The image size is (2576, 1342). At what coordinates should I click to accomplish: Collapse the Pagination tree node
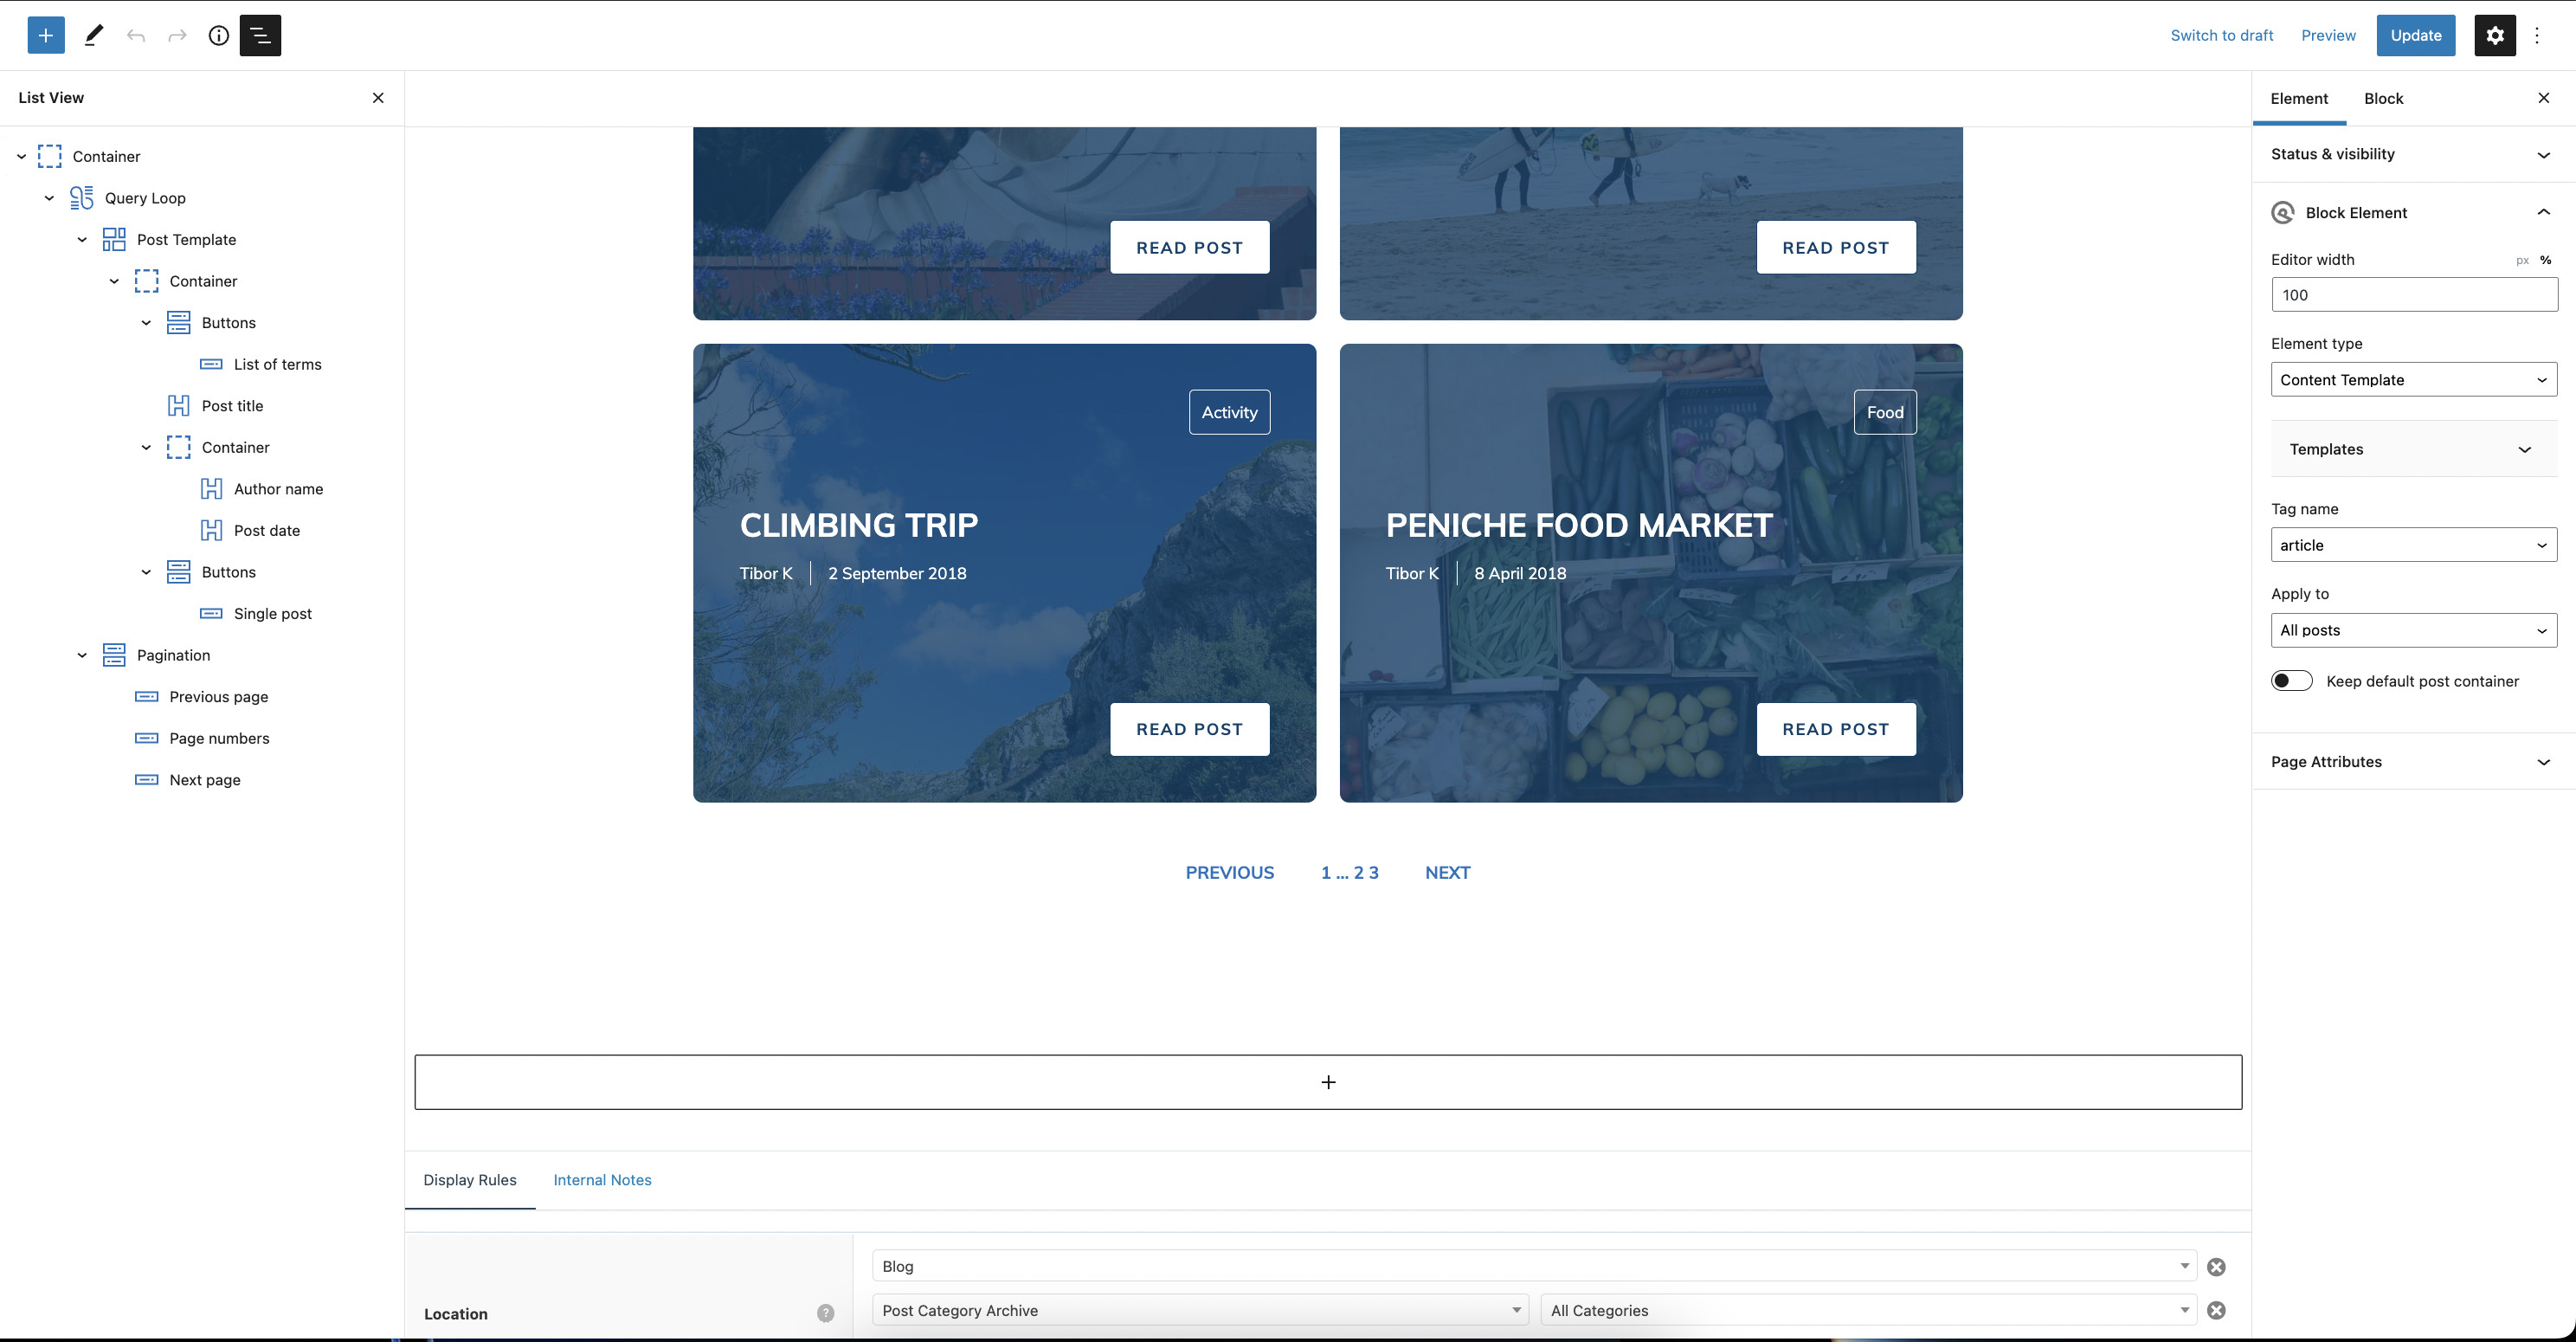[82, 656]
